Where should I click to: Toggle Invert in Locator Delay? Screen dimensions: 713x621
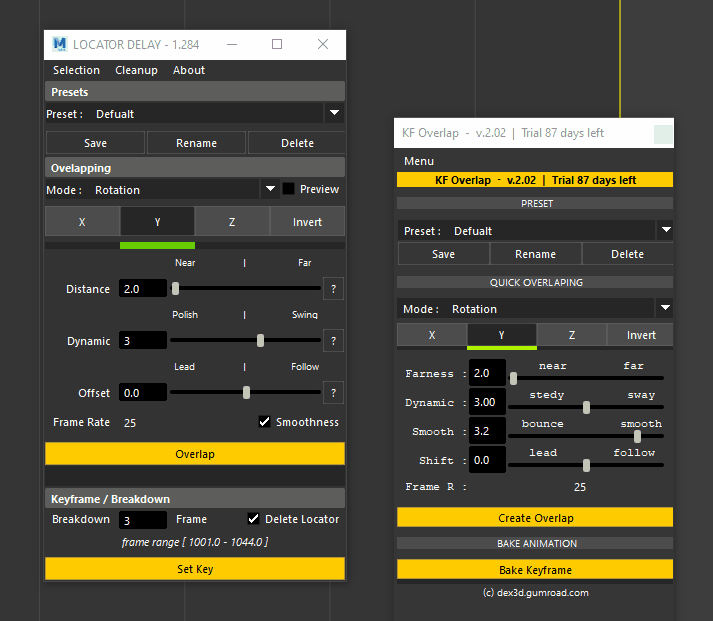307,222
